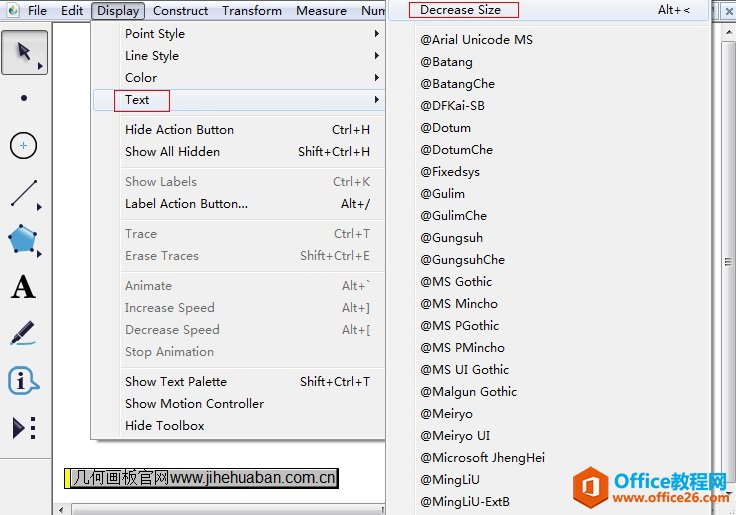Choose Show Text Palette

click(x=239, y=382)
